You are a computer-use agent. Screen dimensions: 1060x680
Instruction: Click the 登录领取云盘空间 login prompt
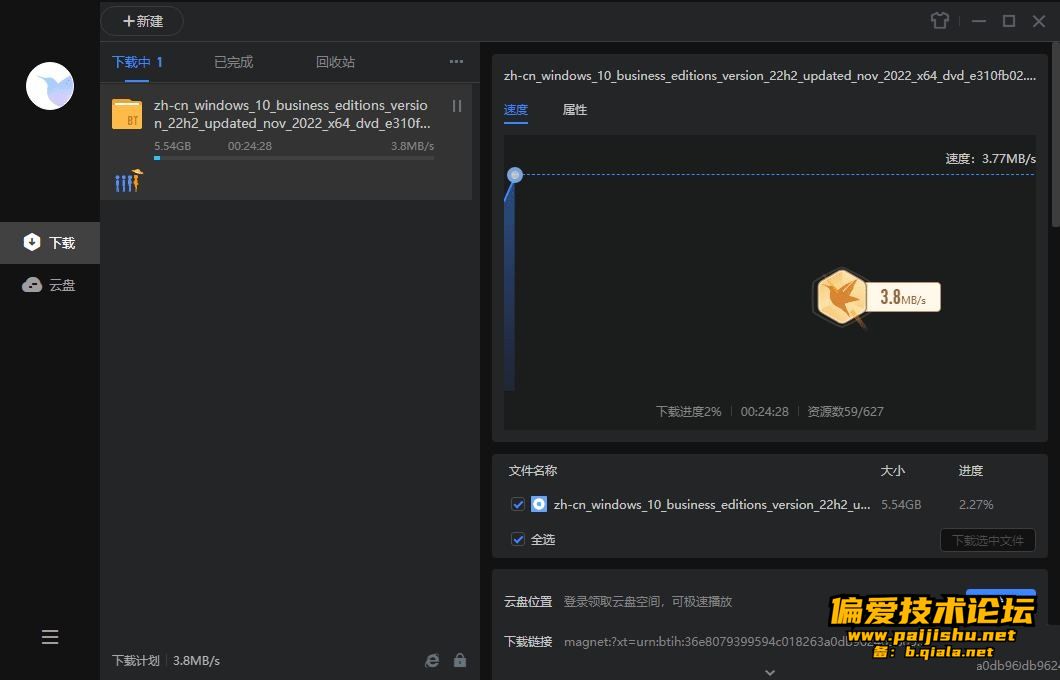(648, 602)
